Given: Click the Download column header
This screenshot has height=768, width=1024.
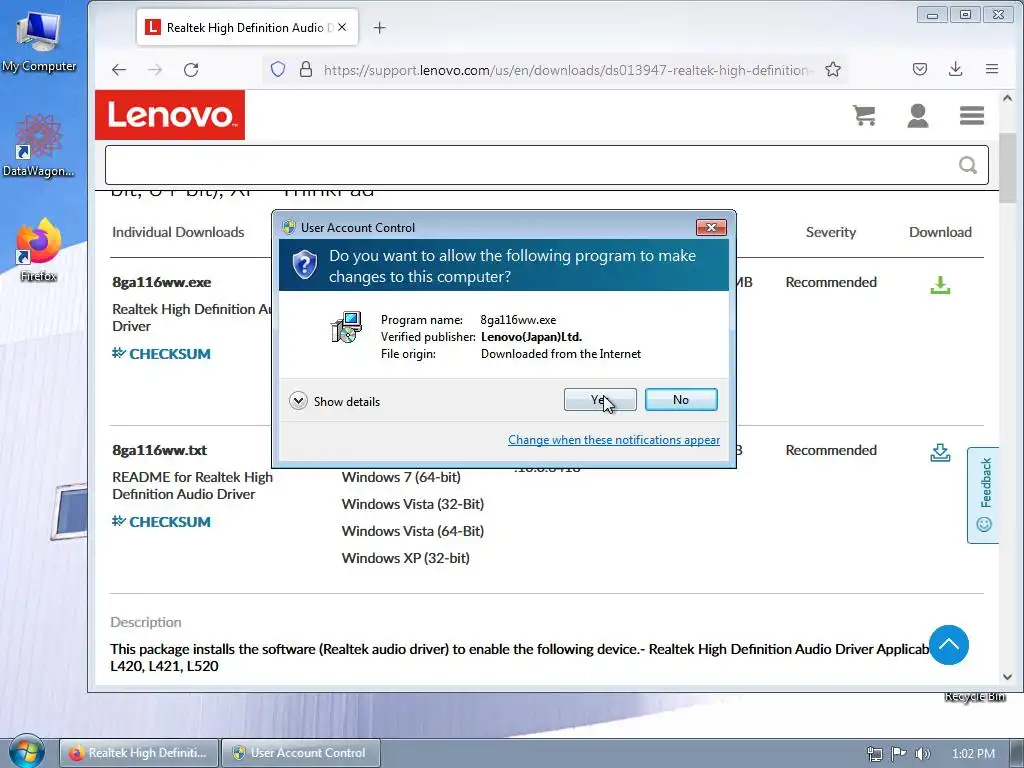Looking at the screenshot, I should tap(940, 232).
